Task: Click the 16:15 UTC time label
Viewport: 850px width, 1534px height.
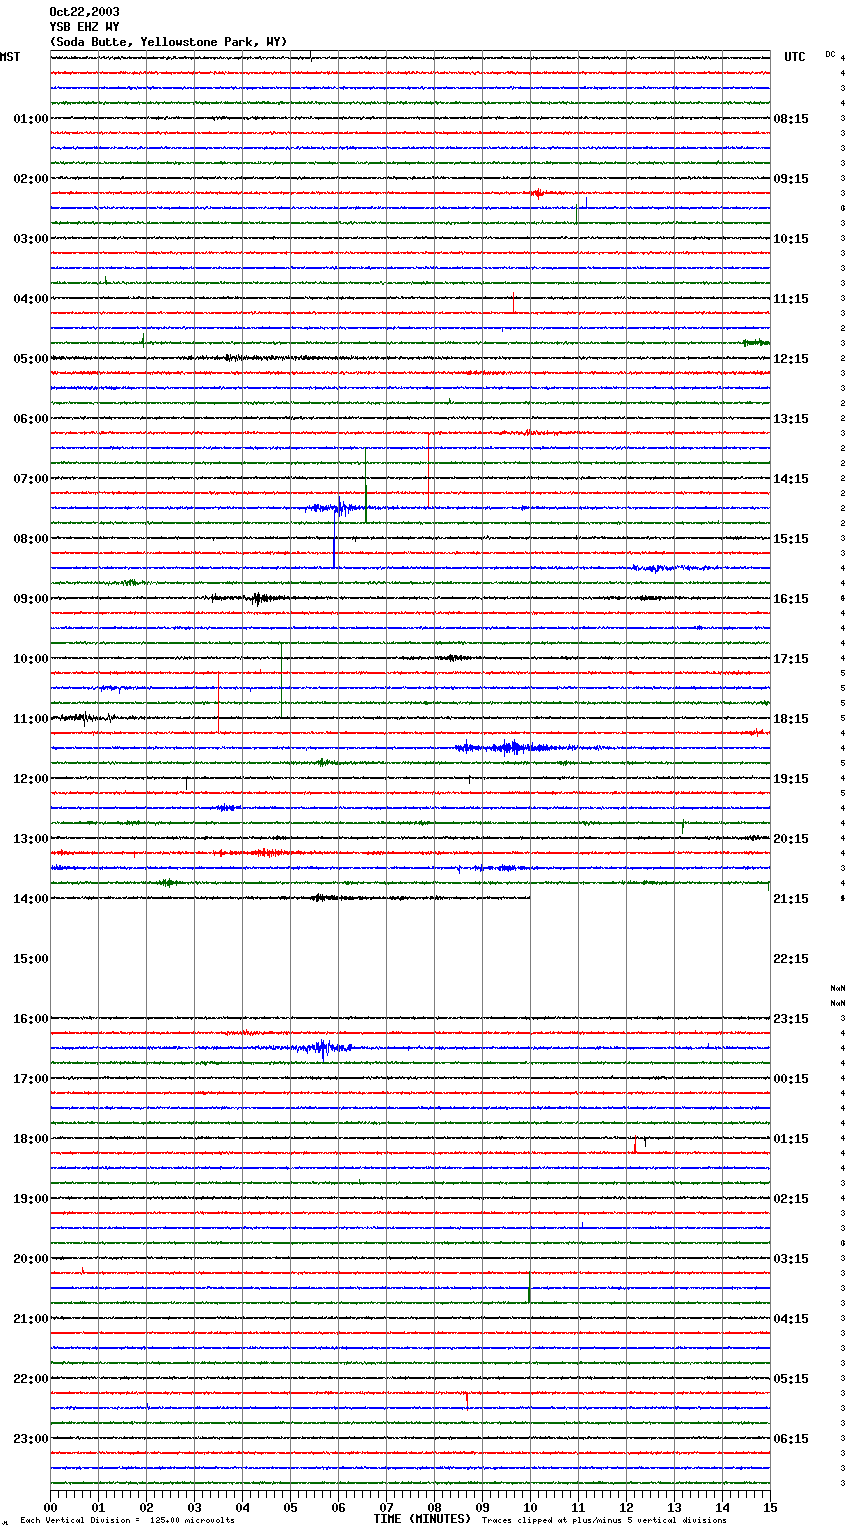Action: (791, 599)
